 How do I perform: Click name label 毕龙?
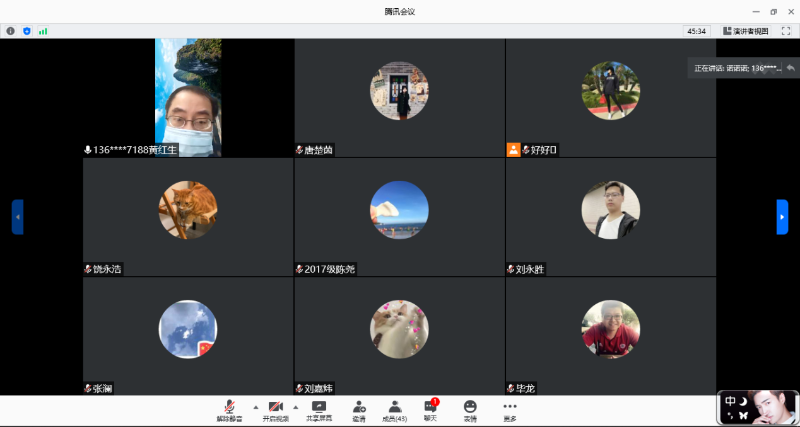click(x=525, y=389)
